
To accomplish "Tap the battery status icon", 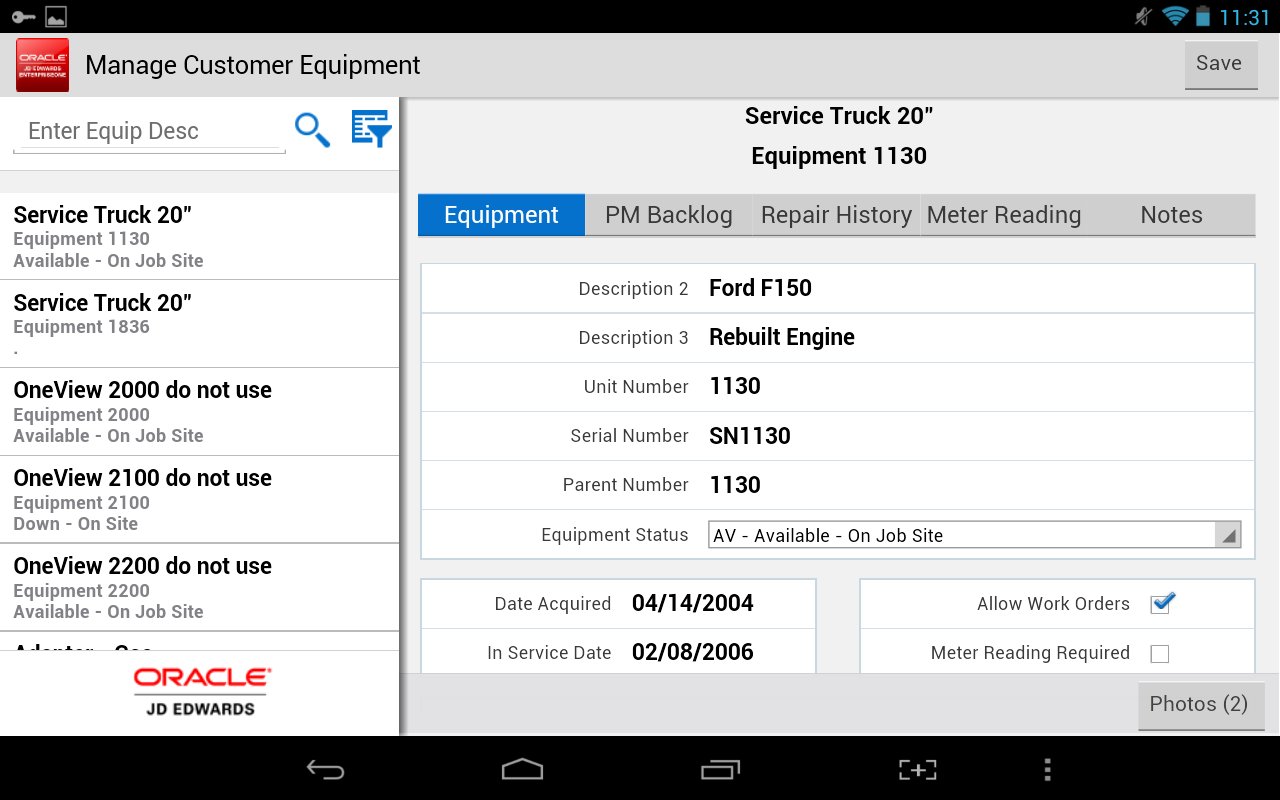I will 1203,16.
